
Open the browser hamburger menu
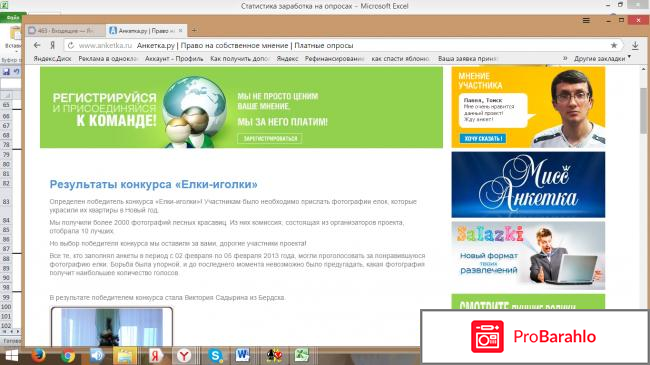(x=586, y=20)
